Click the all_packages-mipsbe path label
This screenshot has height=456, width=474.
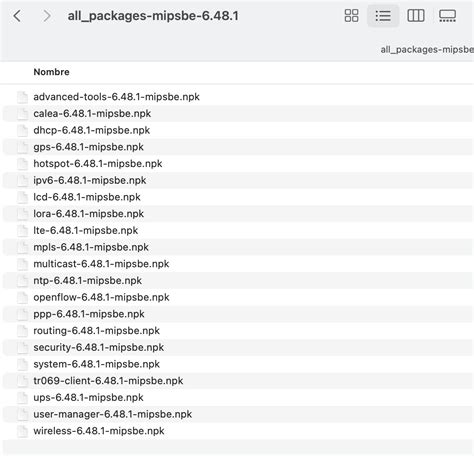(x=427, y=50)
